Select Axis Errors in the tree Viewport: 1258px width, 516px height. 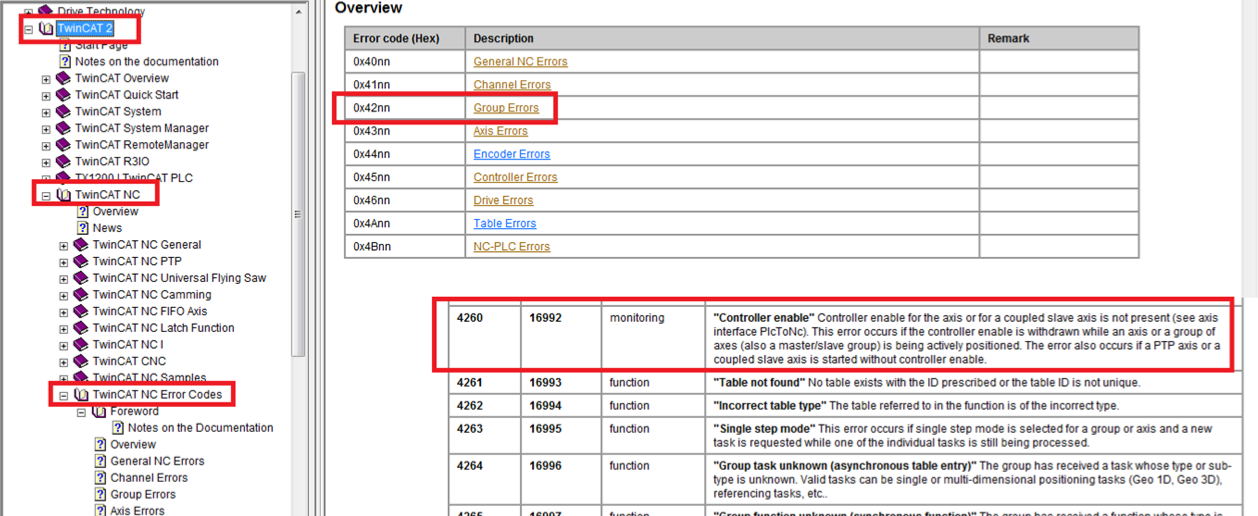coord(137,510)
